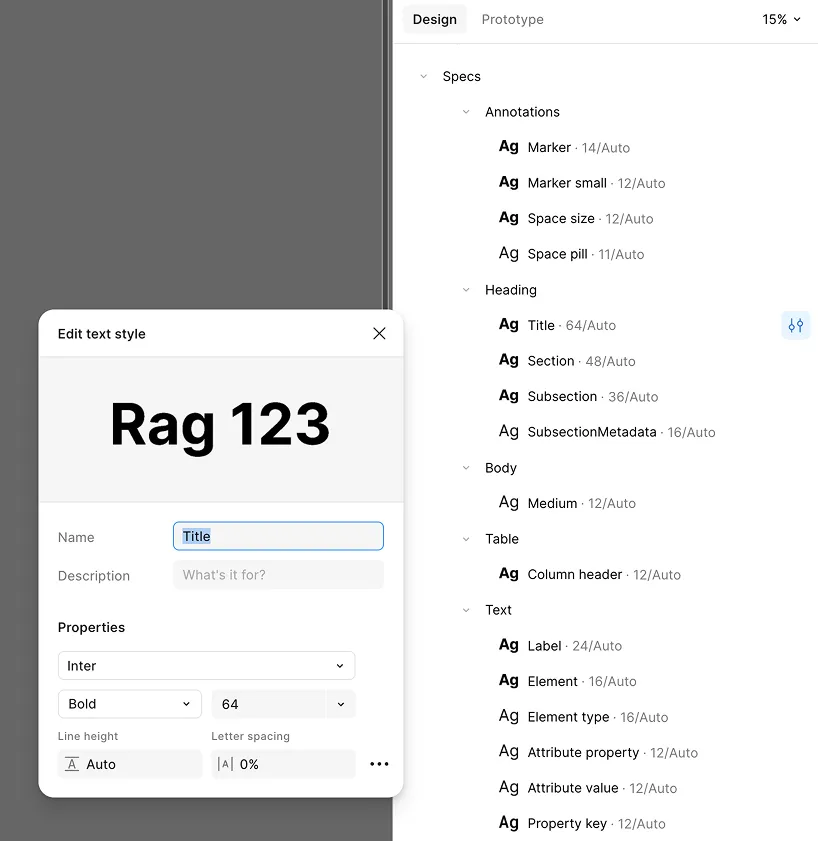Viewport: 818px width, 841px height.
Task: Click the Ag preview icon for Marker small
Action: point(509,182)
